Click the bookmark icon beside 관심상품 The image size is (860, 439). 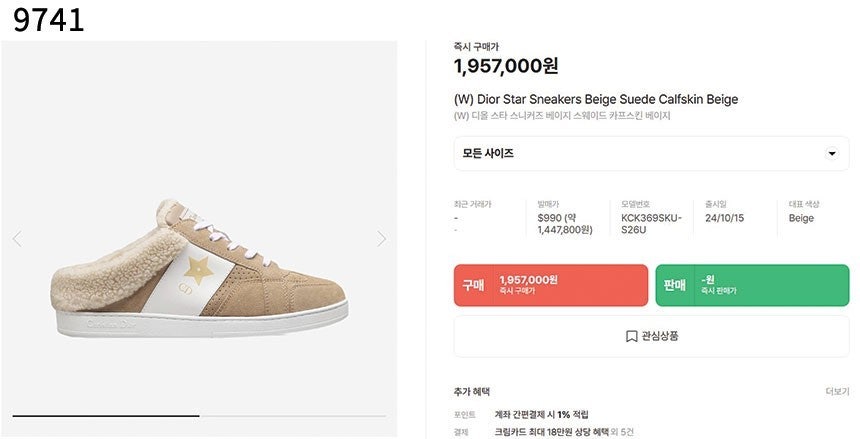tap(631, 336)
